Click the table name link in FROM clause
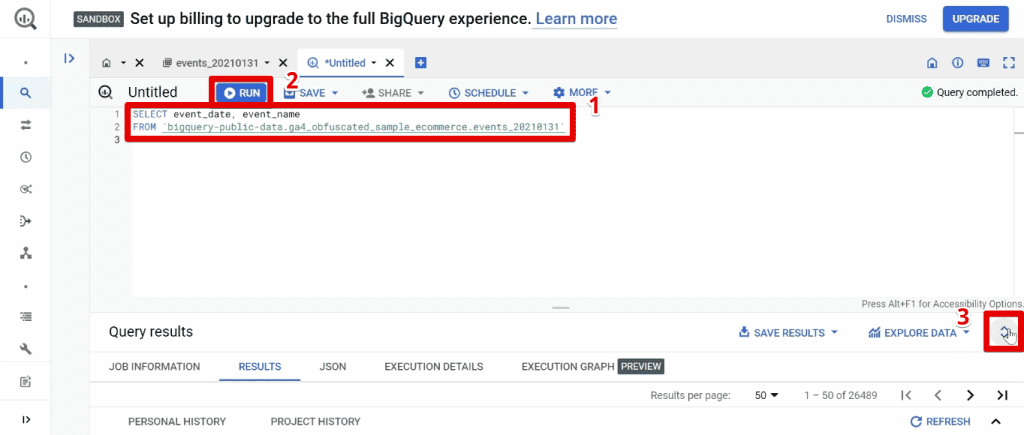Image resolution: width=1024 pixels, height=435 pixels. [x=363, y=127]
